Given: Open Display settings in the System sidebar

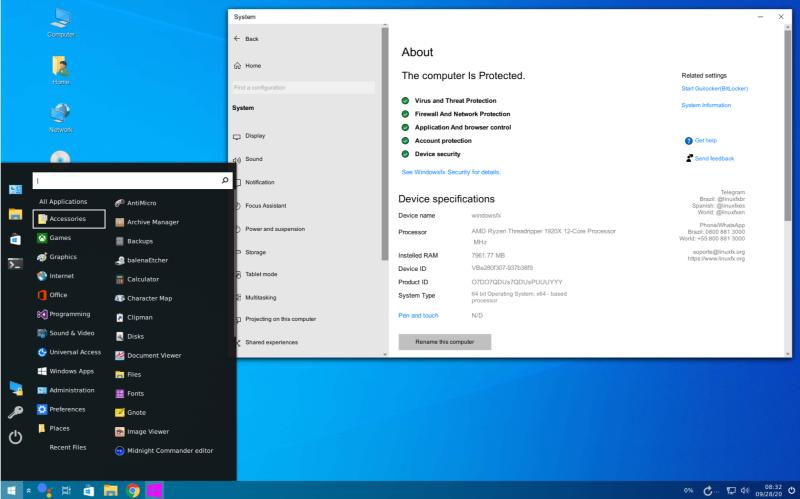Looking at the screenshot, I should pos(255,136).
